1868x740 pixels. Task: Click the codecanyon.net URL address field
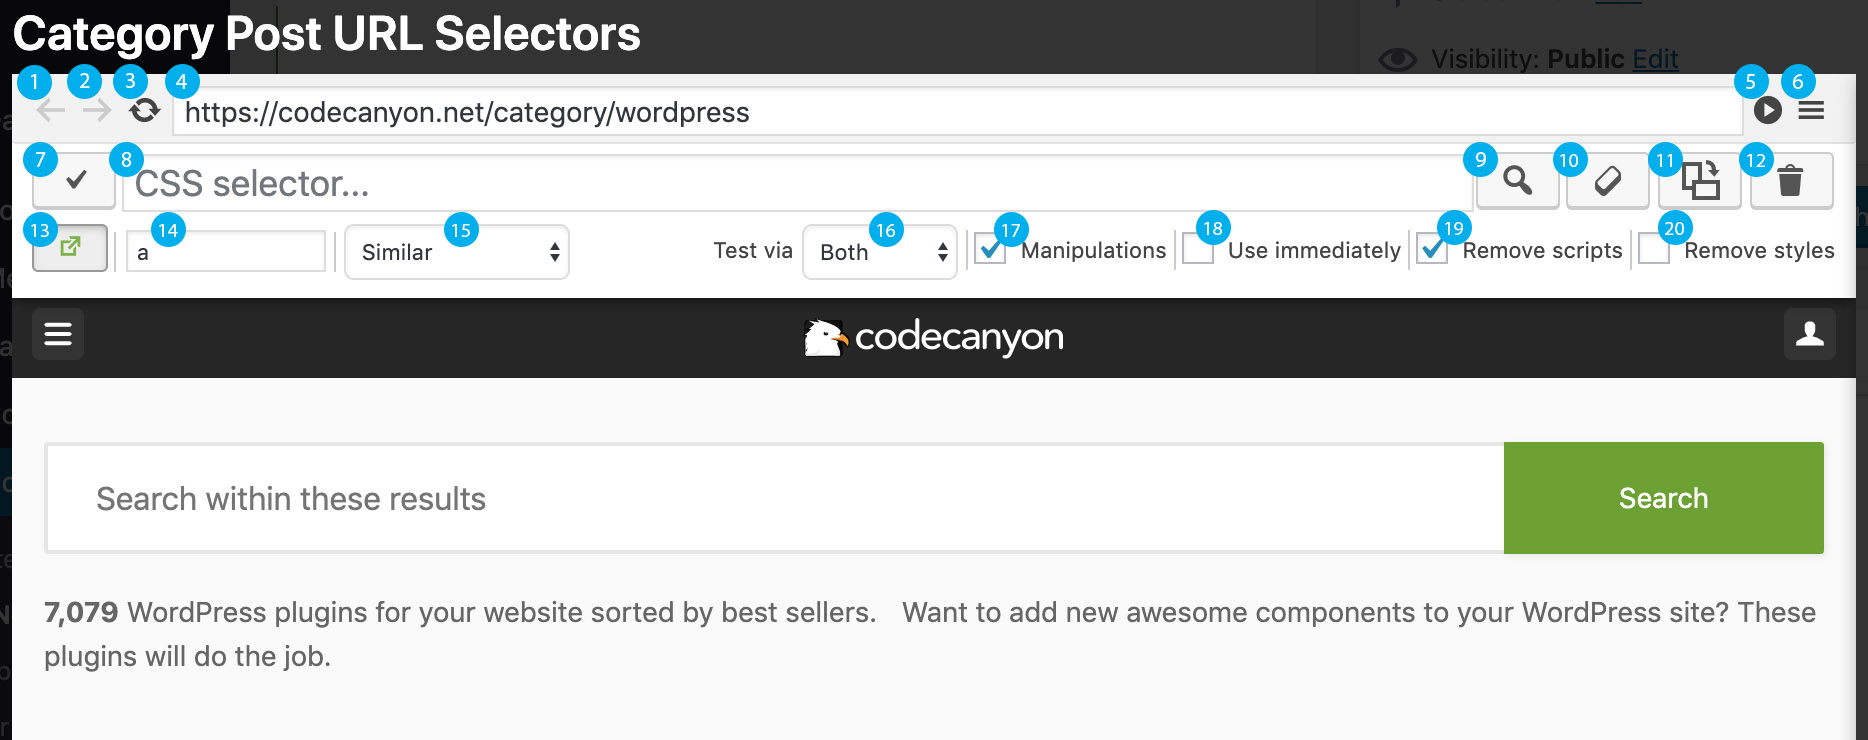957,112
